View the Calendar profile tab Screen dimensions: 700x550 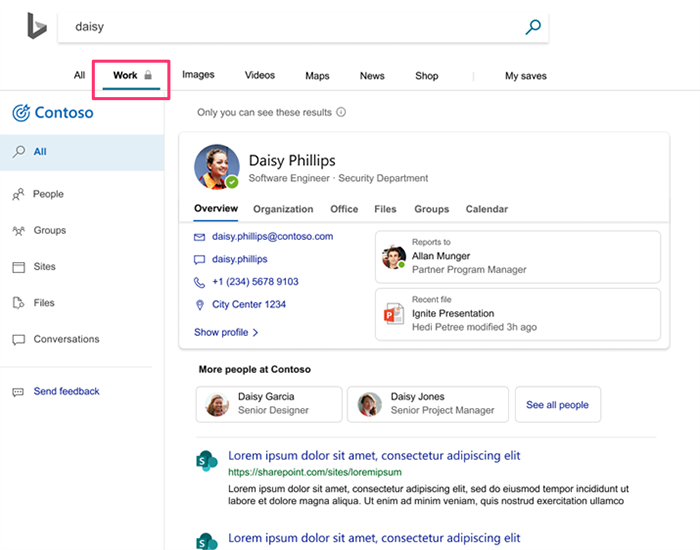click(487, 209)
